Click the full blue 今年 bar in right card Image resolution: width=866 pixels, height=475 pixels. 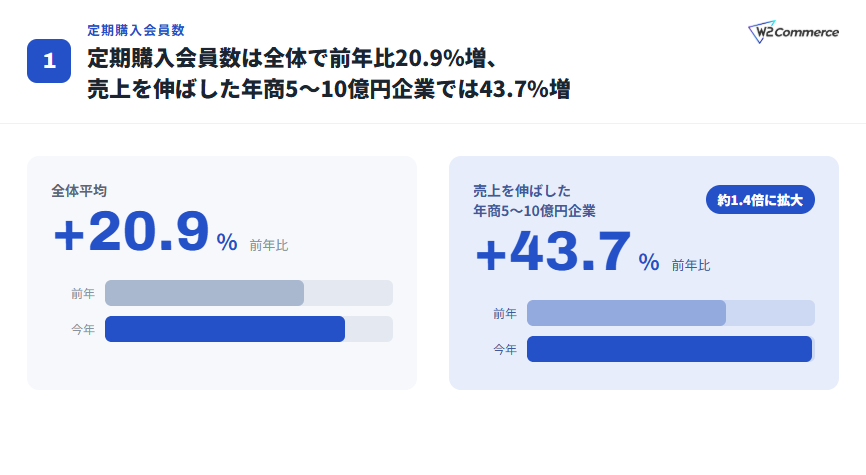(x=669, y=349)
